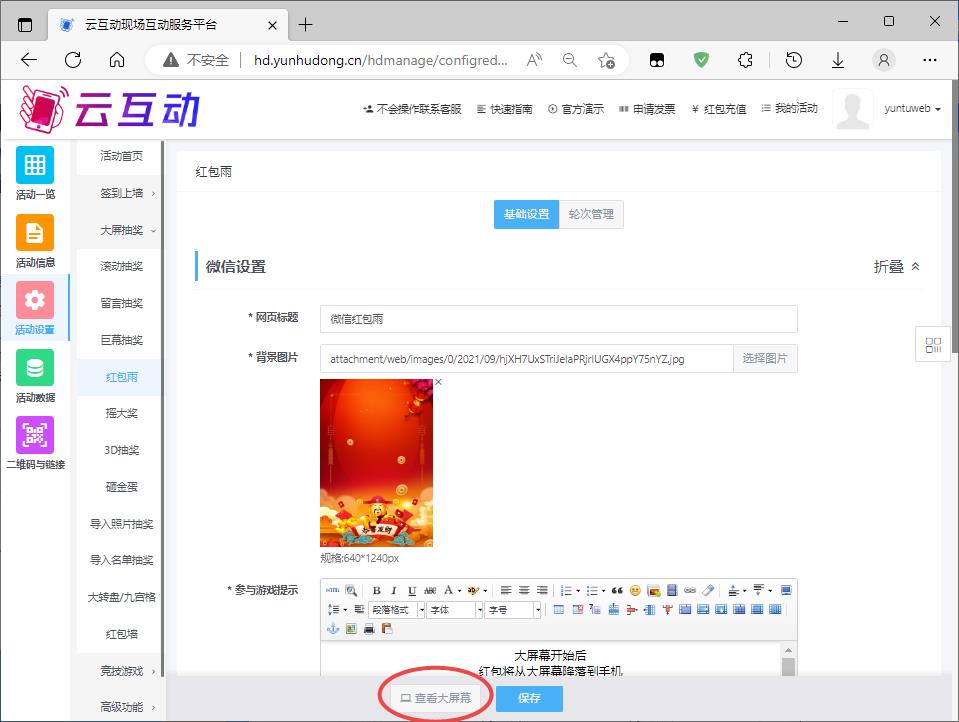
Task: Expand 签到上墙 sidebar menu
Action: point(120,193)
